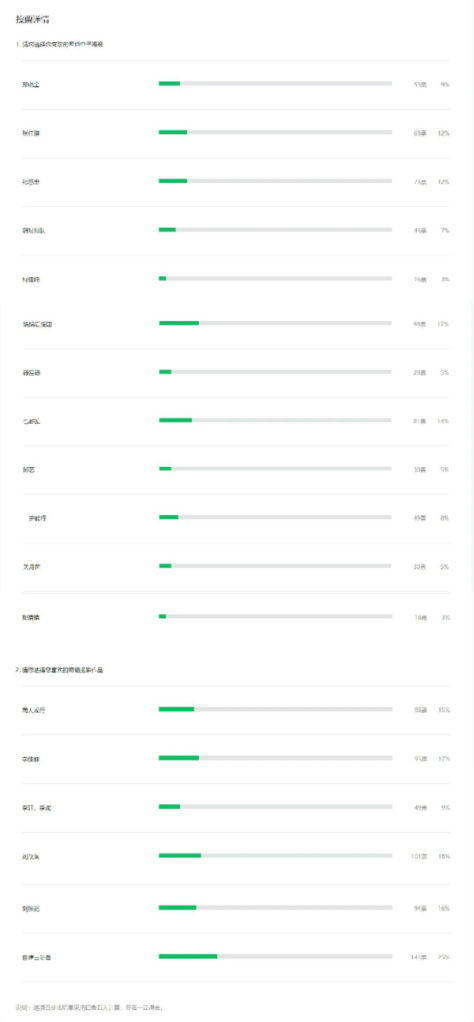Click the progress bar showing 15%
474x1022 pixels.
coord(275,709)
